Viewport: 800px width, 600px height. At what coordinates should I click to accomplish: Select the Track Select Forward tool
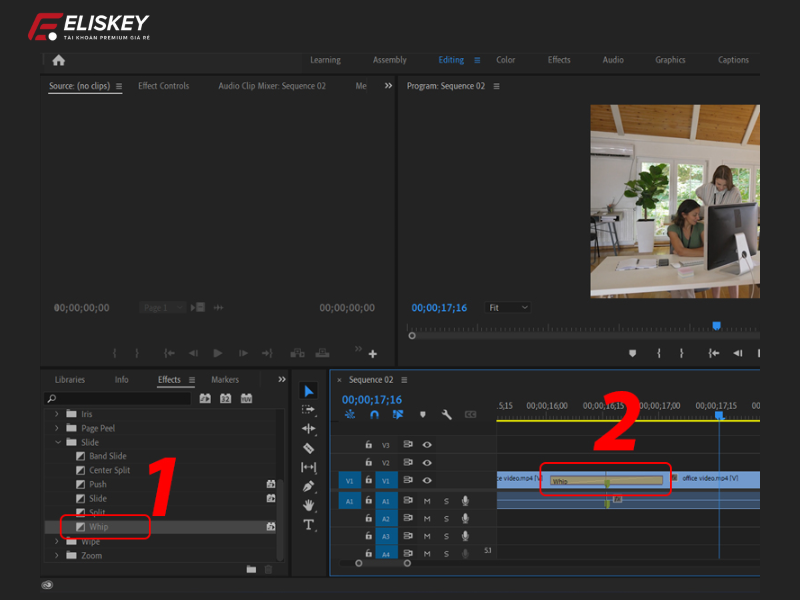(310, 408)
